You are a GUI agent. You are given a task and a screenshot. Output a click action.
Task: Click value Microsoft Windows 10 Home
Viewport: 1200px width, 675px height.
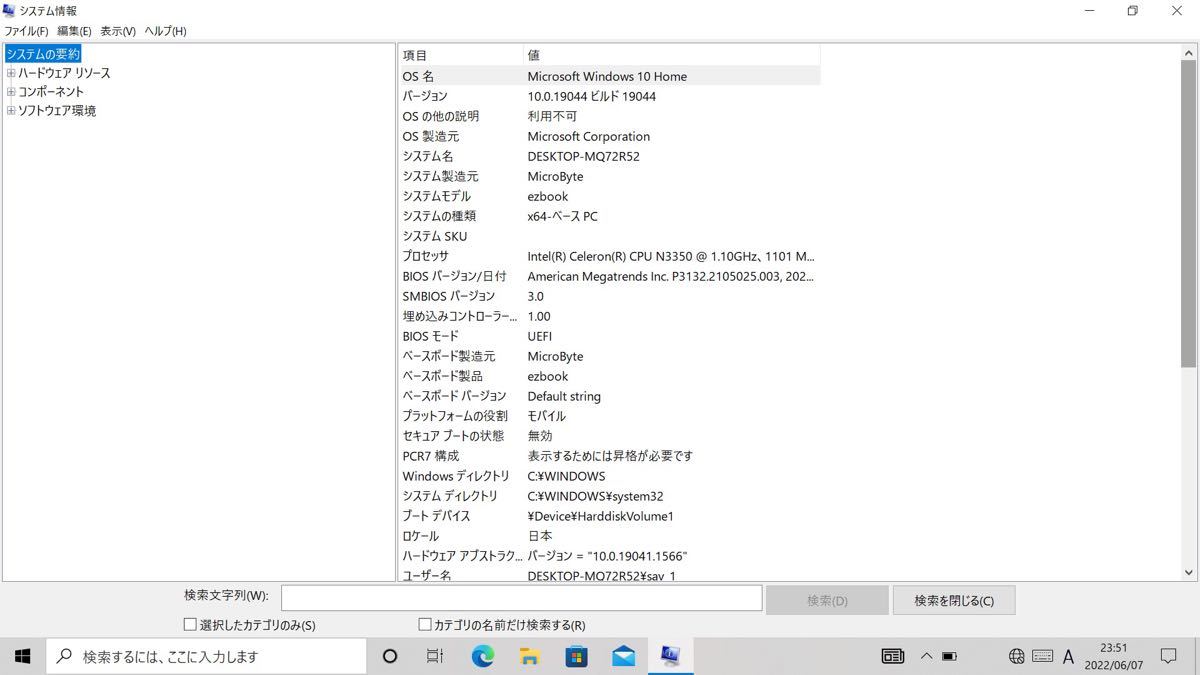[607, 76]
